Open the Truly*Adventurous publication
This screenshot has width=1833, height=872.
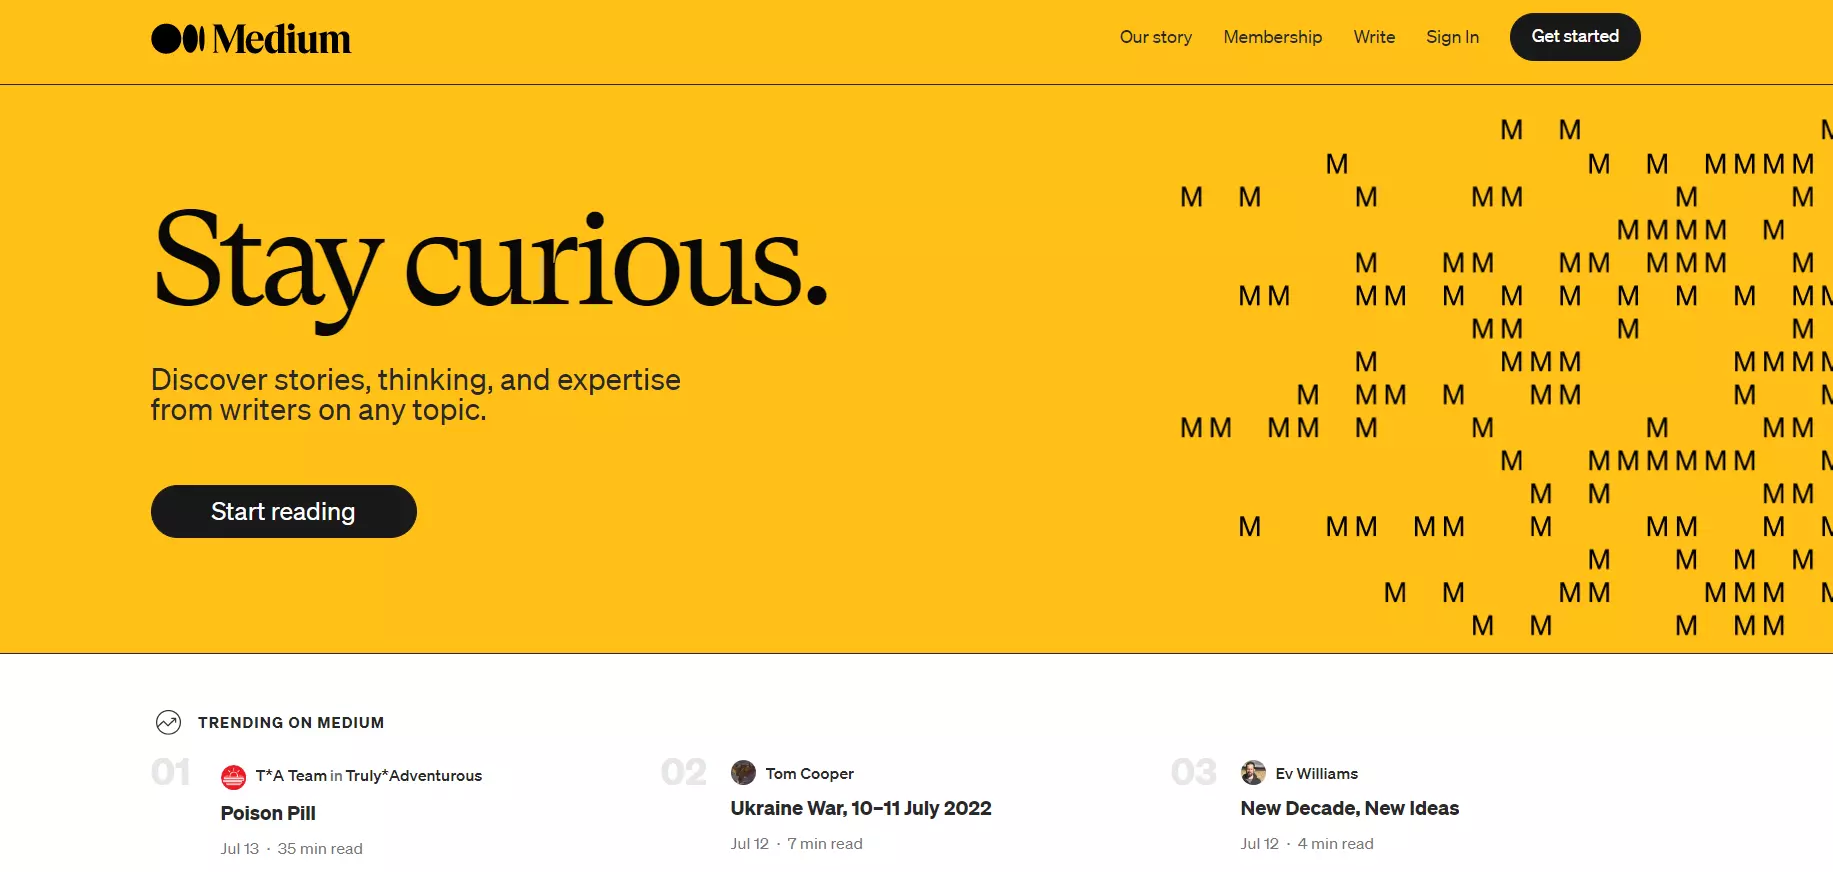(x=414, y=776)
